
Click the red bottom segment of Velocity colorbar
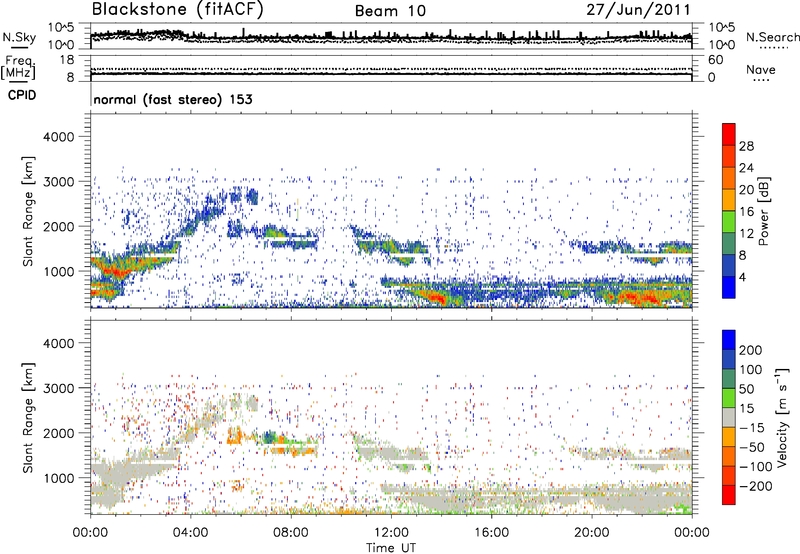729,495
